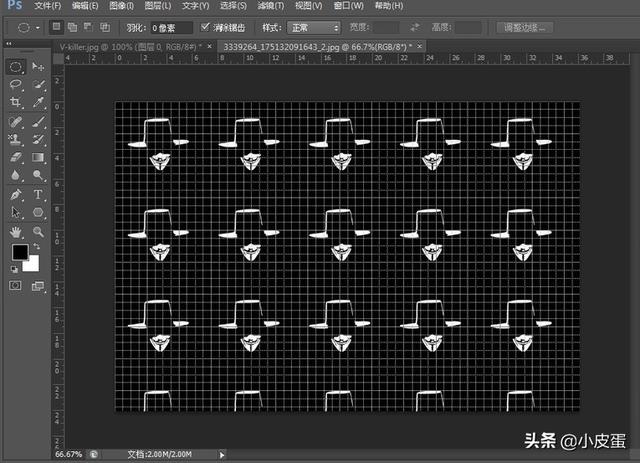Select the Eraser tool
The height and width of the screenshot is (463, 640).
tap(16, 157)
